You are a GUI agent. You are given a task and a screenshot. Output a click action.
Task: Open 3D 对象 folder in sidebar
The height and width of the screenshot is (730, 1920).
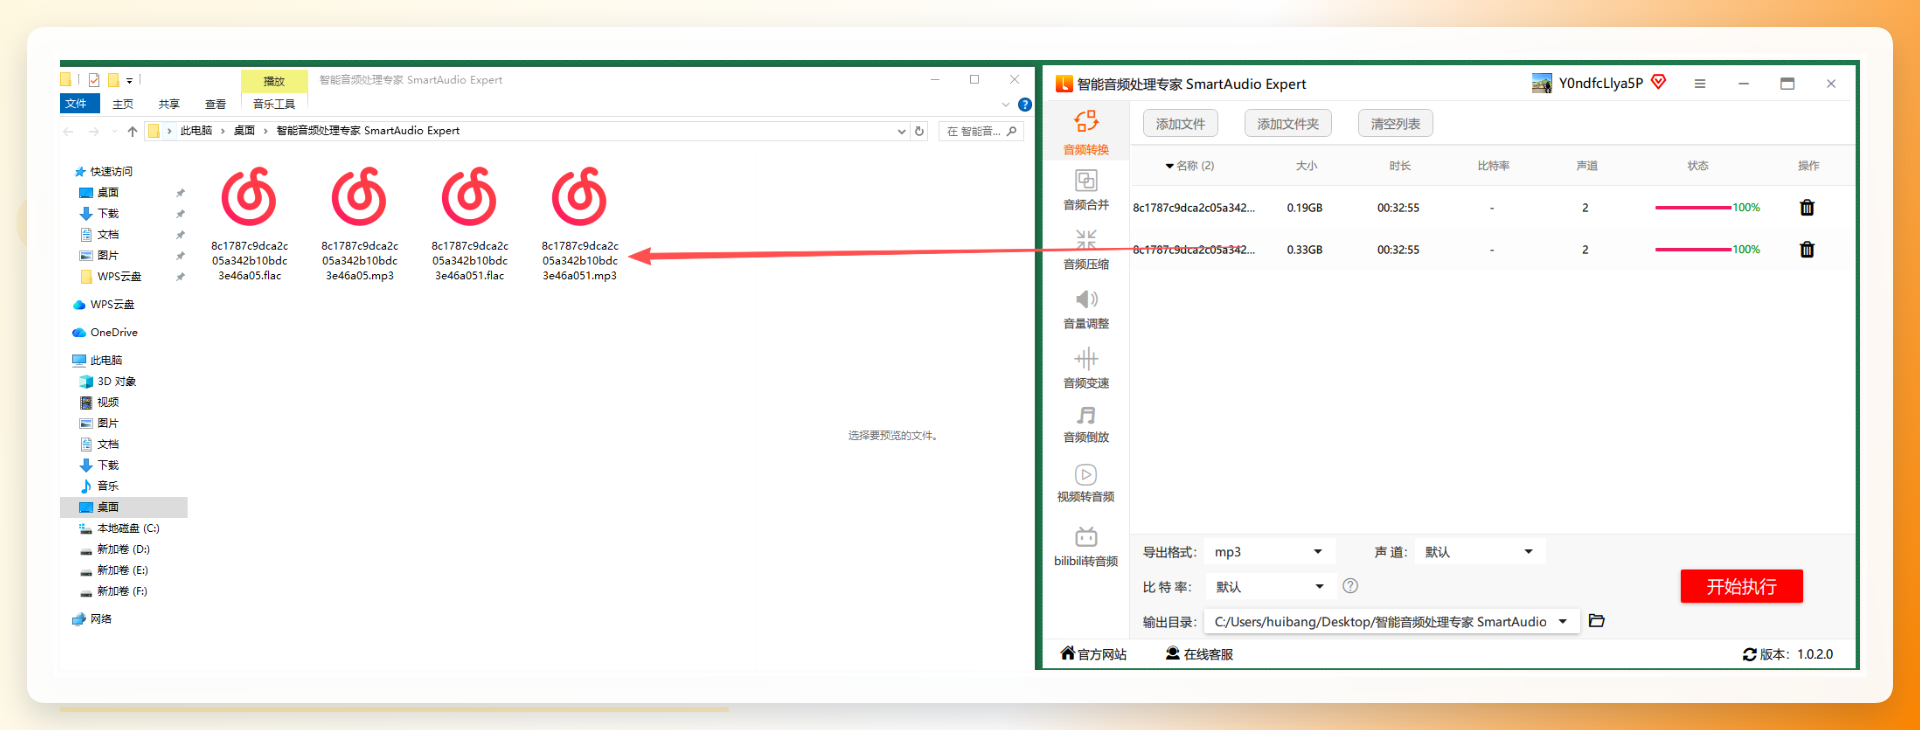tap(108, 381)
